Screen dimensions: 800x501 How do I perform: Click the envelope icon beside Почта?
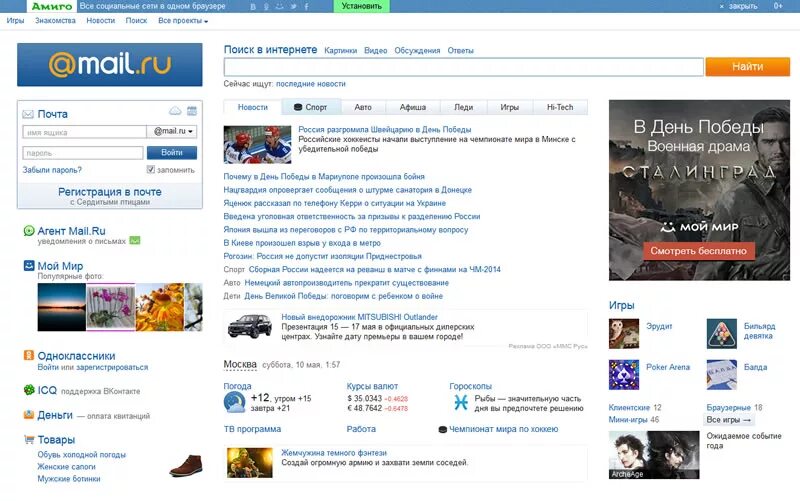click(28, 114)
